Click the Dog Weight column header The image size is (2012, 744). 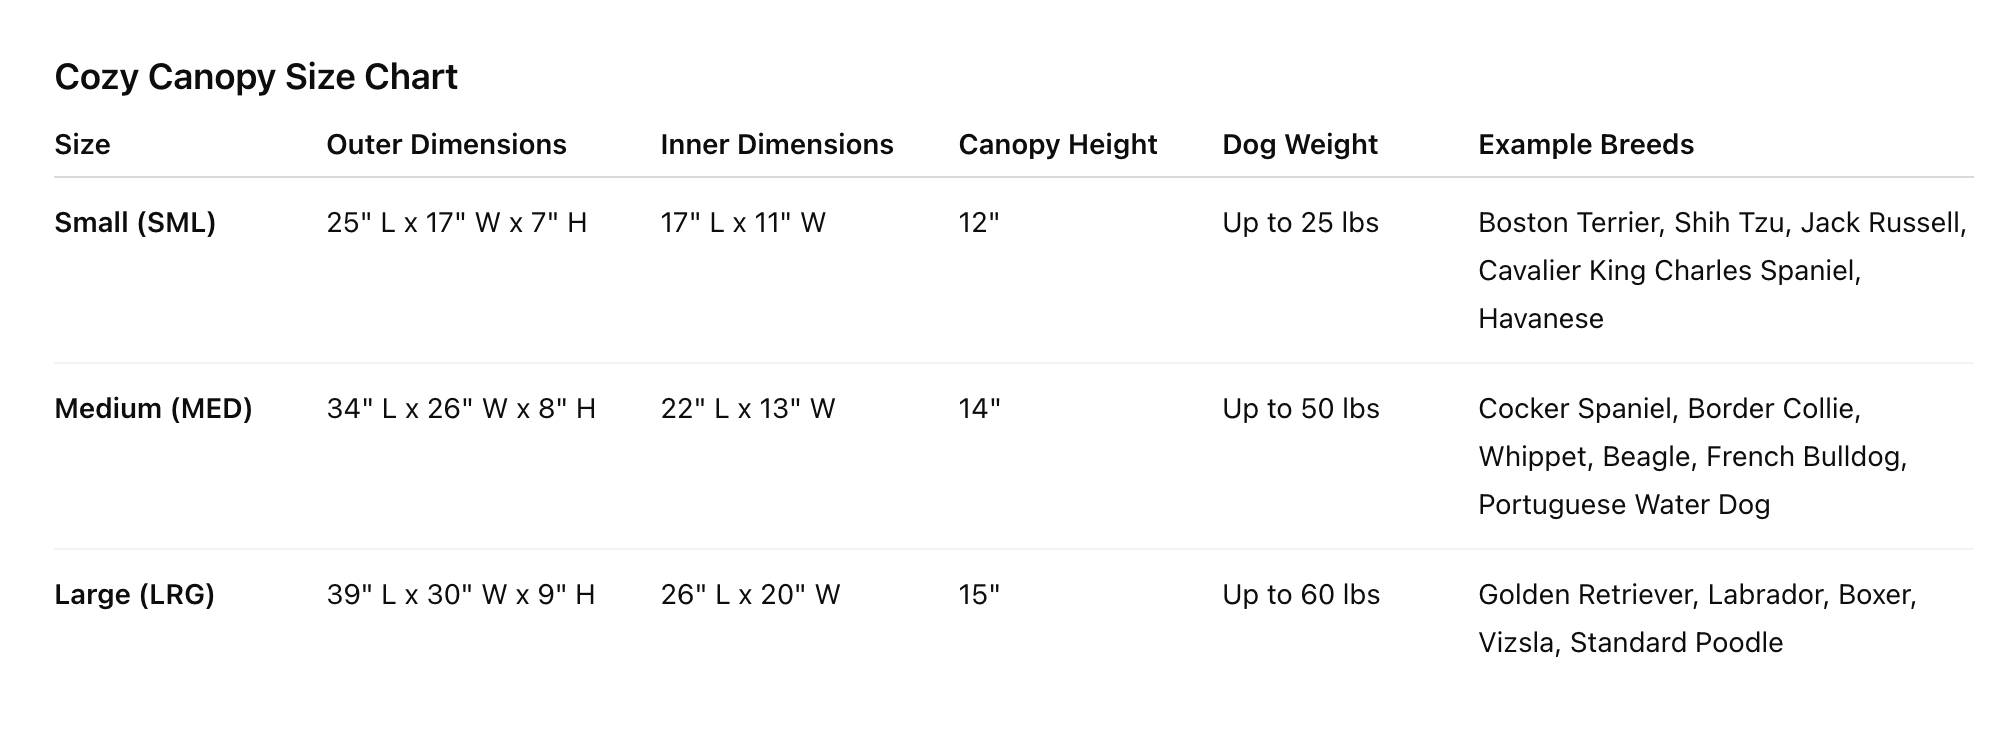1299,145
